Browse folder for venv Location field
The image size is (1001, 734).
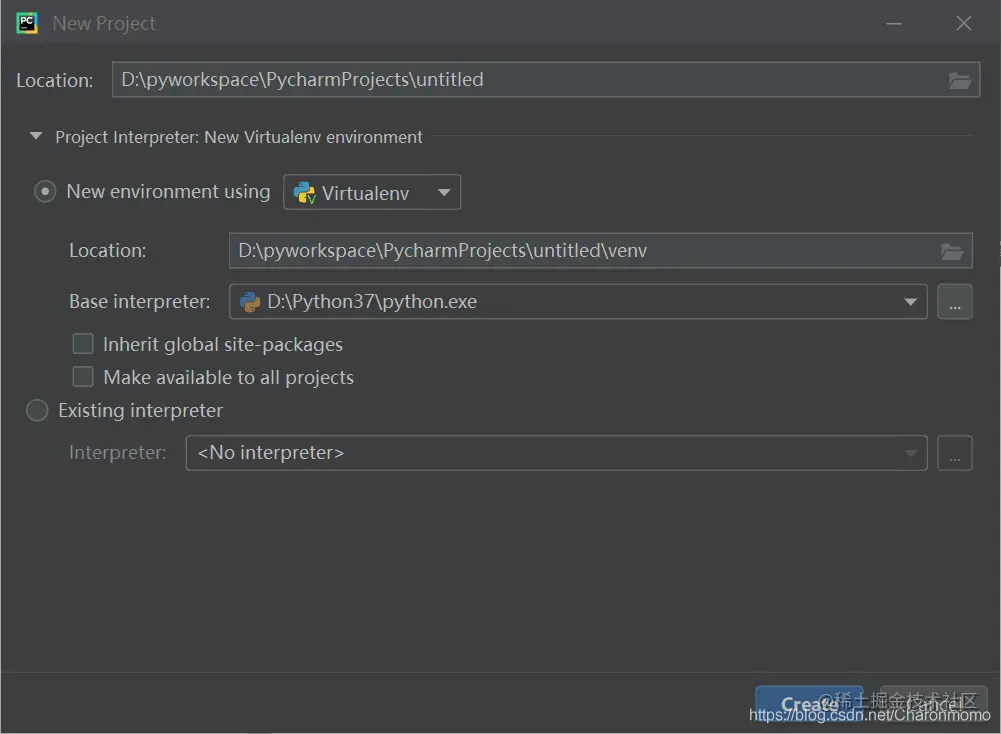click(x=952, y=251)
